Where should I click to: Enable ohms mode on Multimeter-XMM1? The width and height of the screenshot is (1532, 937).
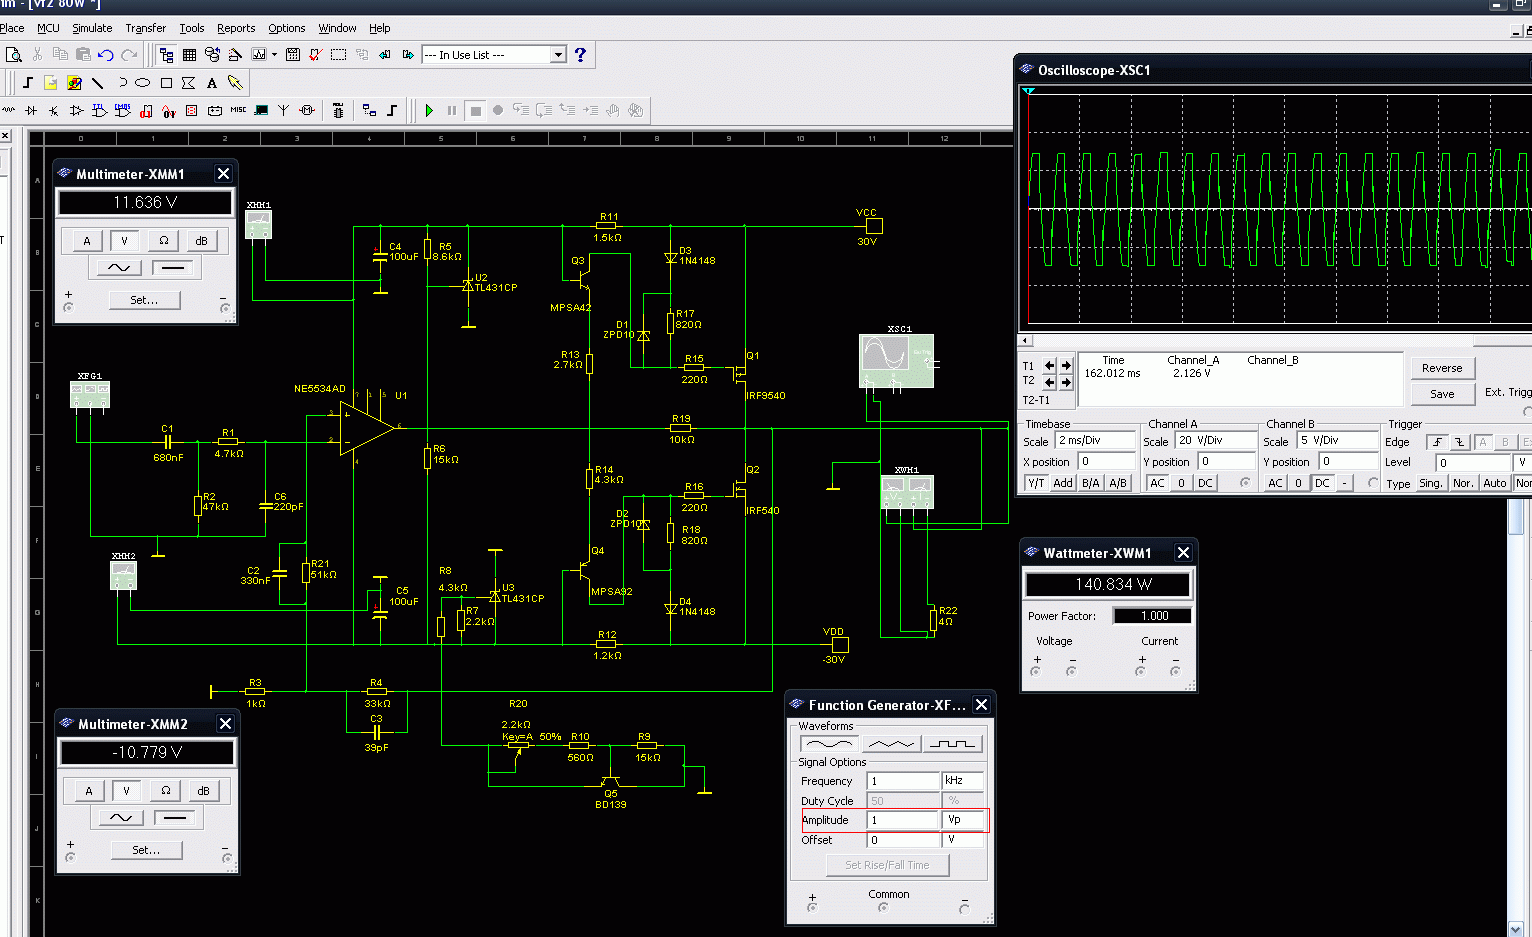click(163, 241)
